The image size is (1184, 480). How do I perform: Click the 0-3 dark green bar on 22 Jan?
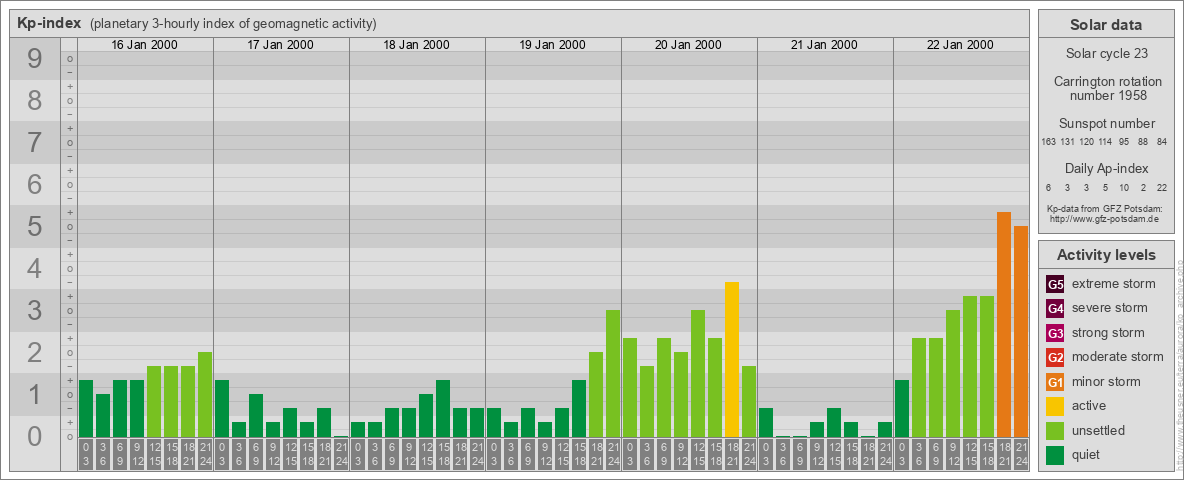point(902,408)
